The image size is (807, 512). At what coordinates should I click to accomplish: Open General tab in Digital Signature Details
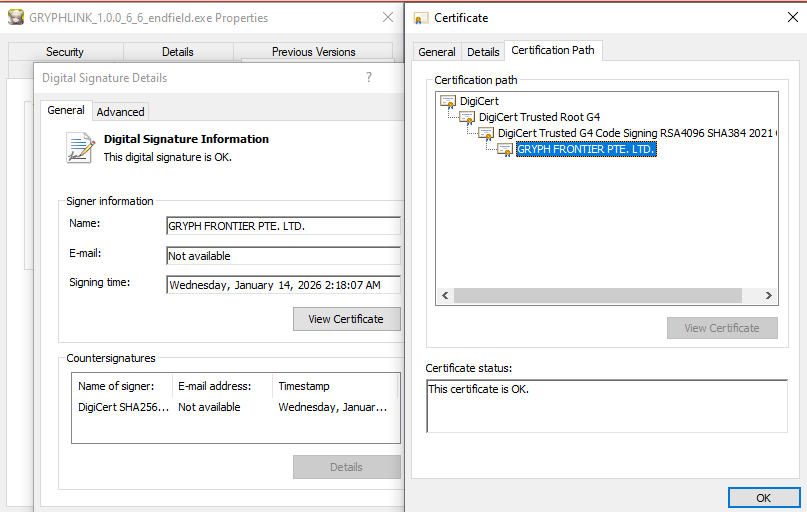(66, 110)
